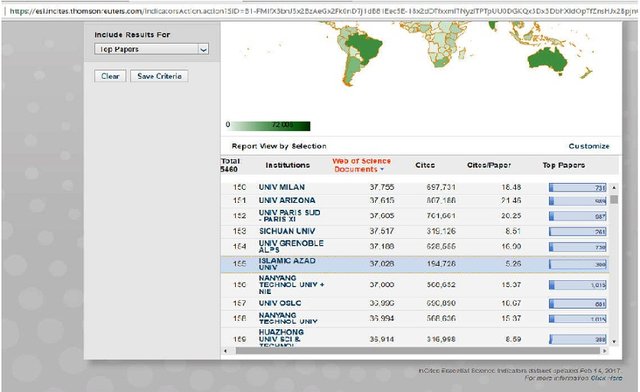The height and width of the screenshot is (392, 640).
Task: Click Top Papers bar for SICHUAN UNIV
Action: (x=578, y=232)
